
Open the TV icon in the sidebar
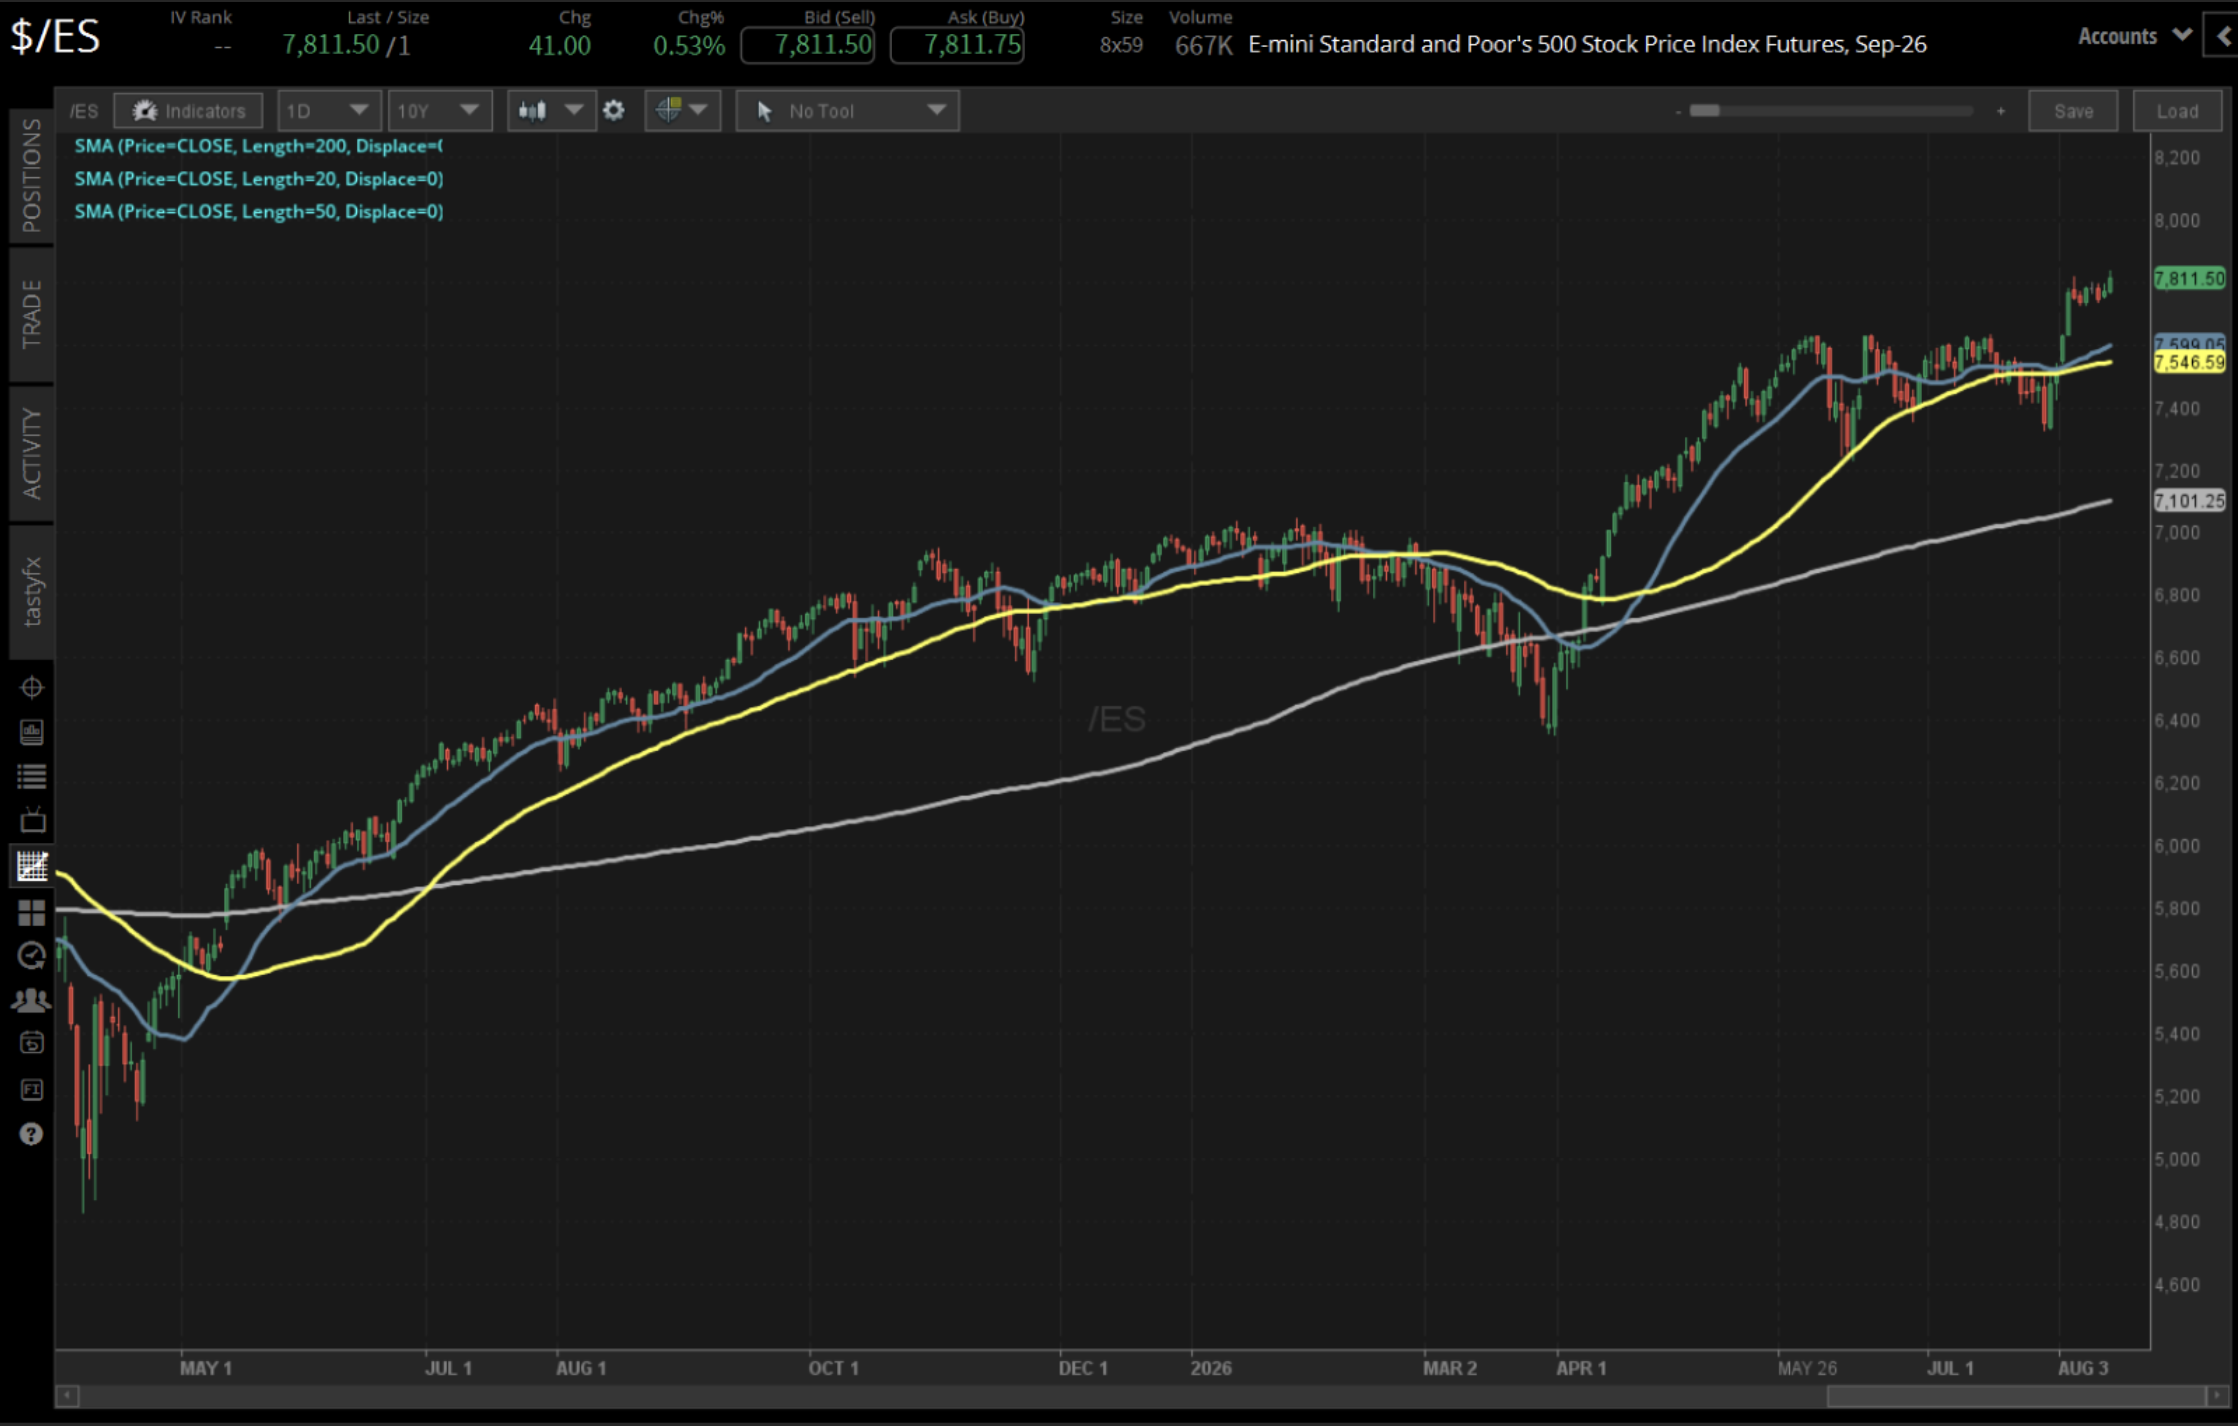tap(32, 820)
